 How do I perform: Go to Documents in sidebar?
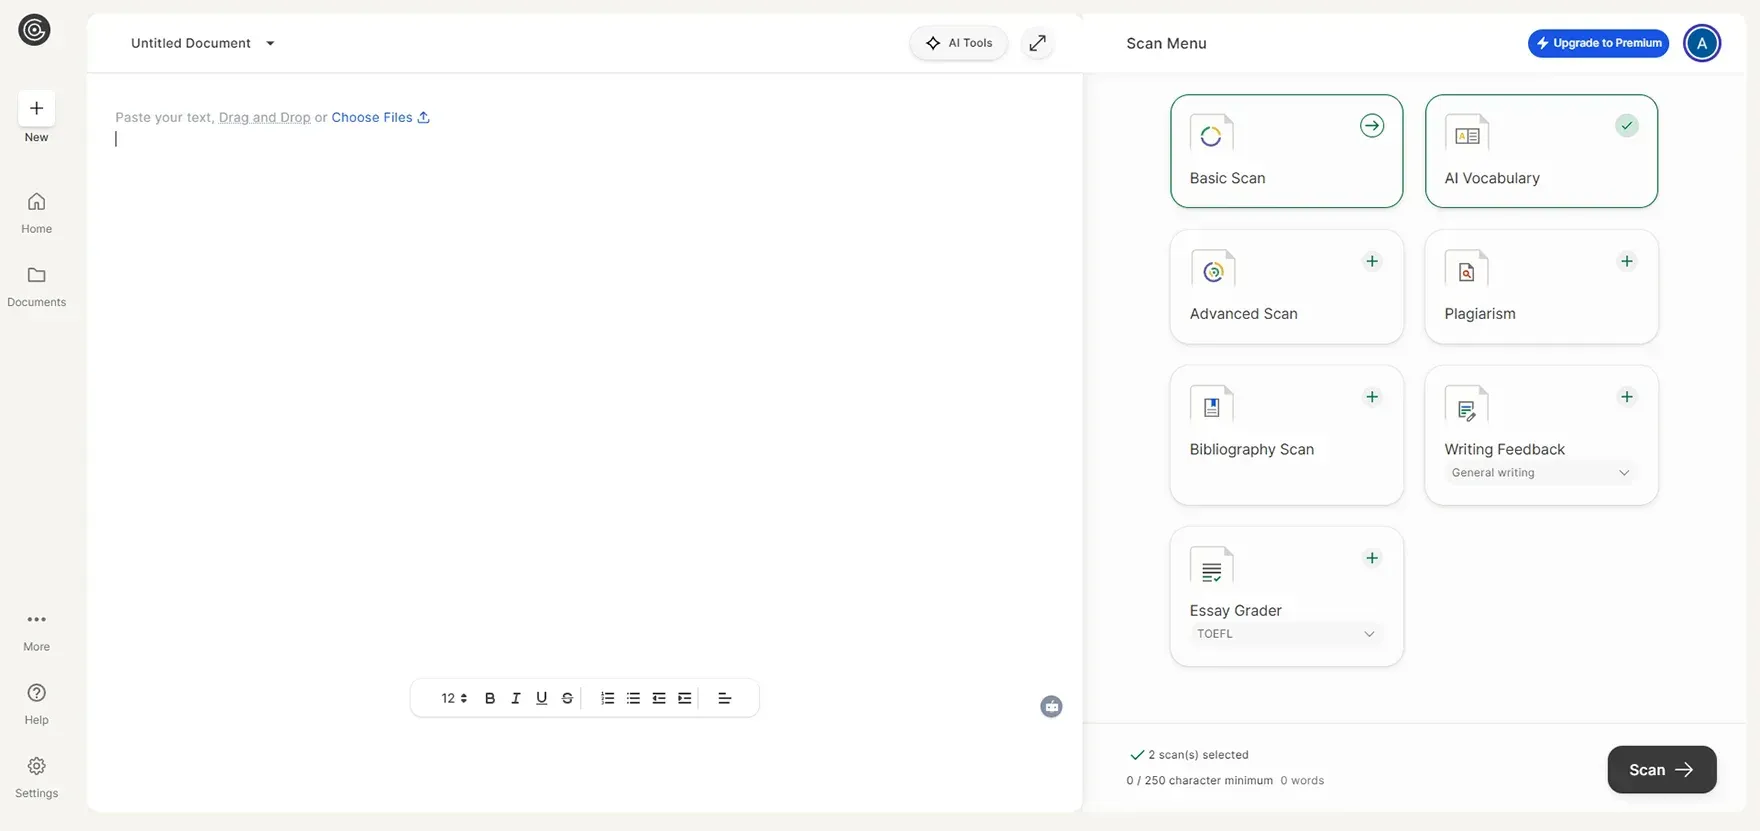[36, 286]
